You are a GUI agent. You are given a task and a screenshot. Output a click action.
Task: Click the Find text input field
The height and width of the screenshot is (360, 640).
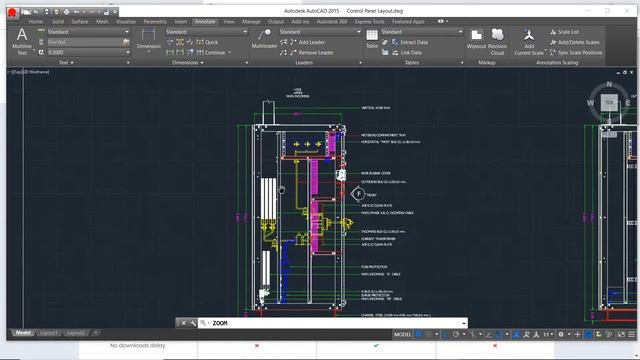[x=84, y=42]
